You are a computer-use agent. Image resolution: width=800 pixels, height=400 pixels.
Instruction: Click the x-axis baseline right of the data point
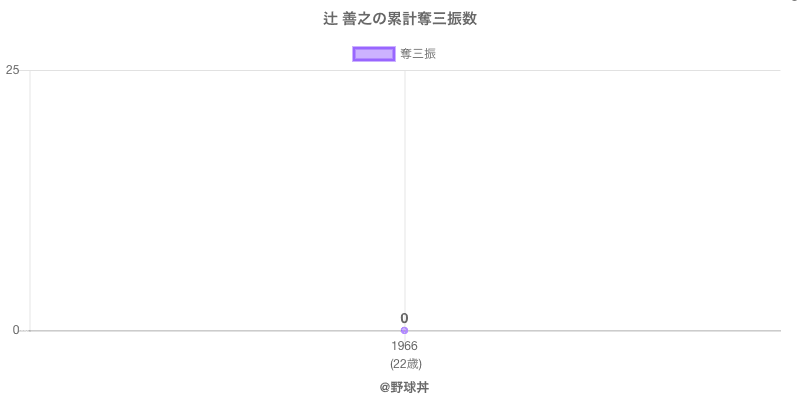(x=600, y=330)
